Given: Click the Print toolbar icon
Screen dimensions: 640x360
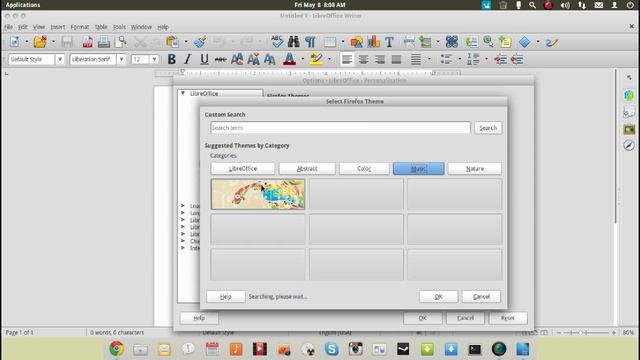Looking at the screenshot, I should 104,42.
